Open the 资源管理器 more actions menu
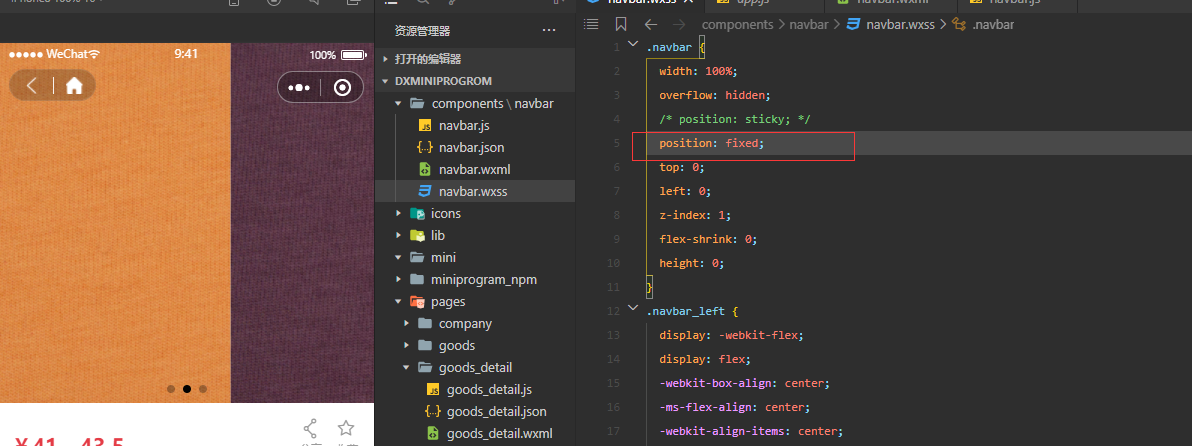 tap(549, 30)
